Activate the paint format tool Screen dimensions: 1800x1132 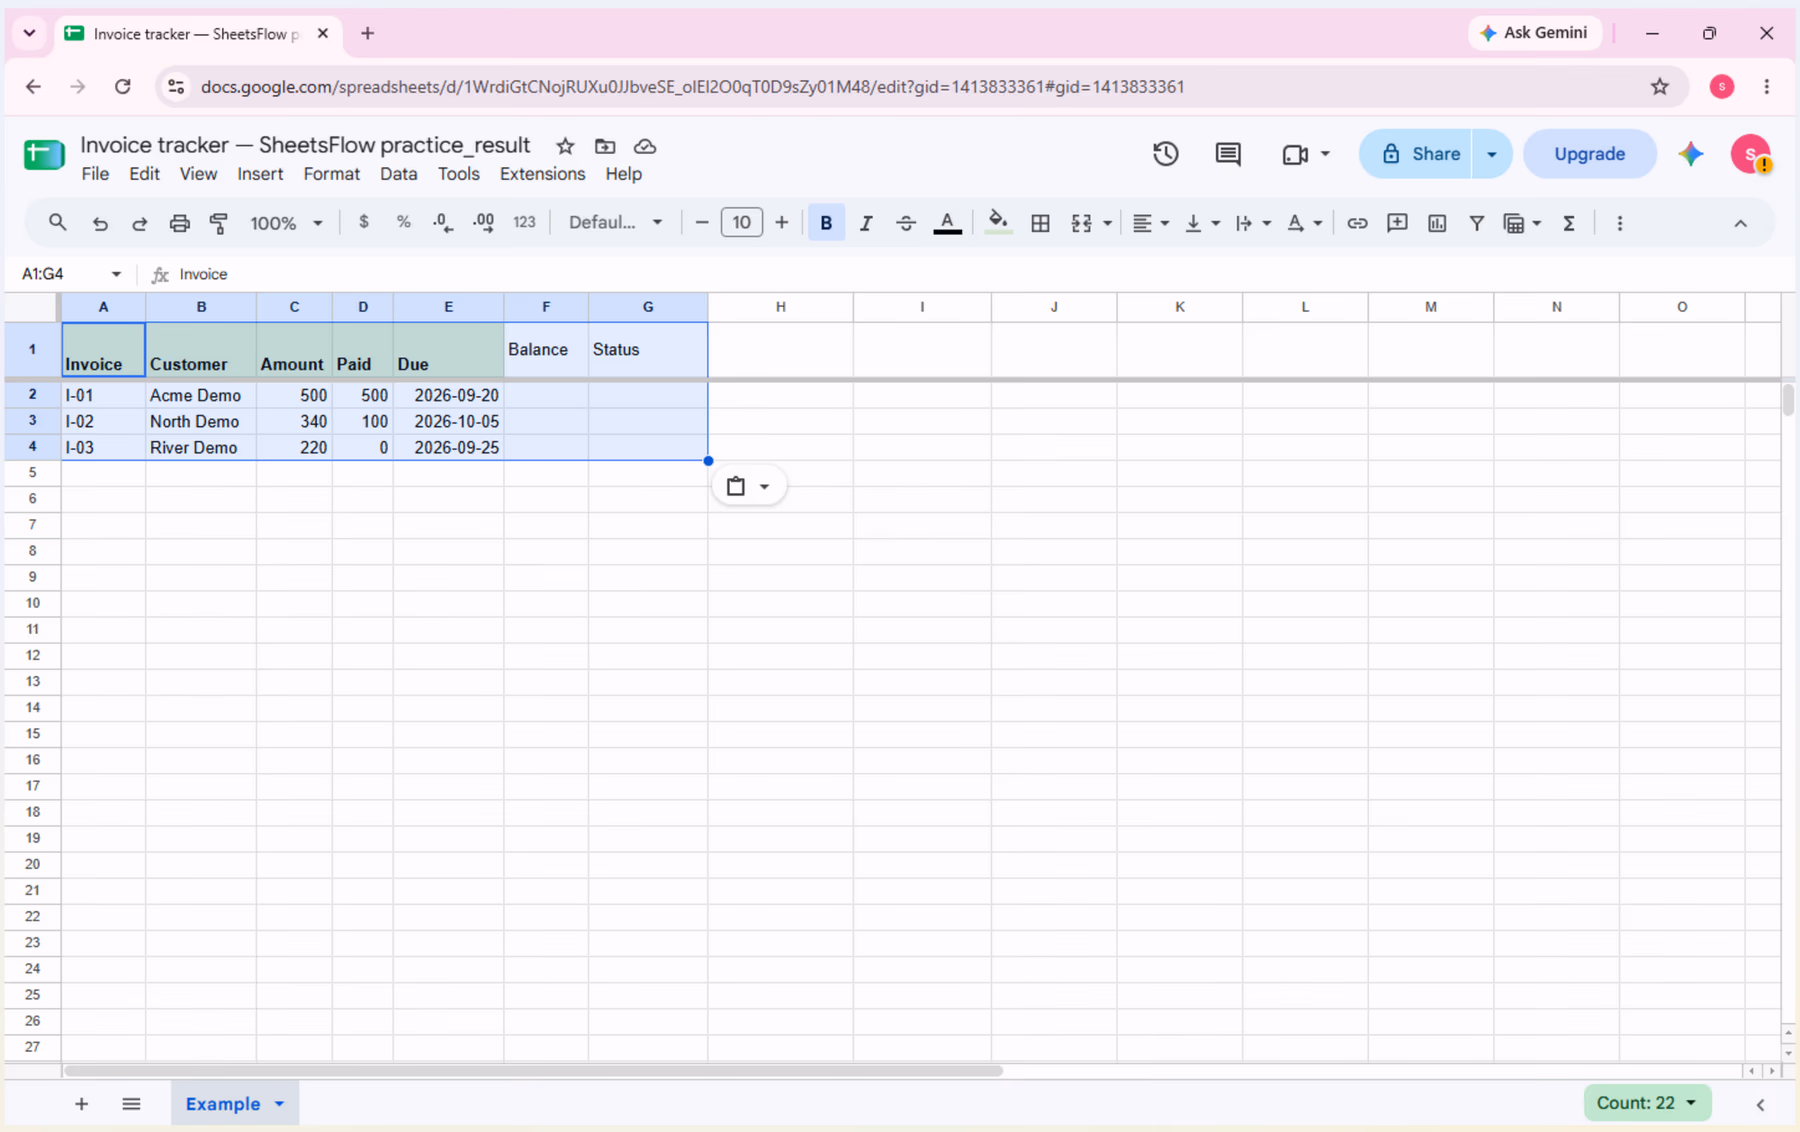pyautogui.click(x=219, y=223)
